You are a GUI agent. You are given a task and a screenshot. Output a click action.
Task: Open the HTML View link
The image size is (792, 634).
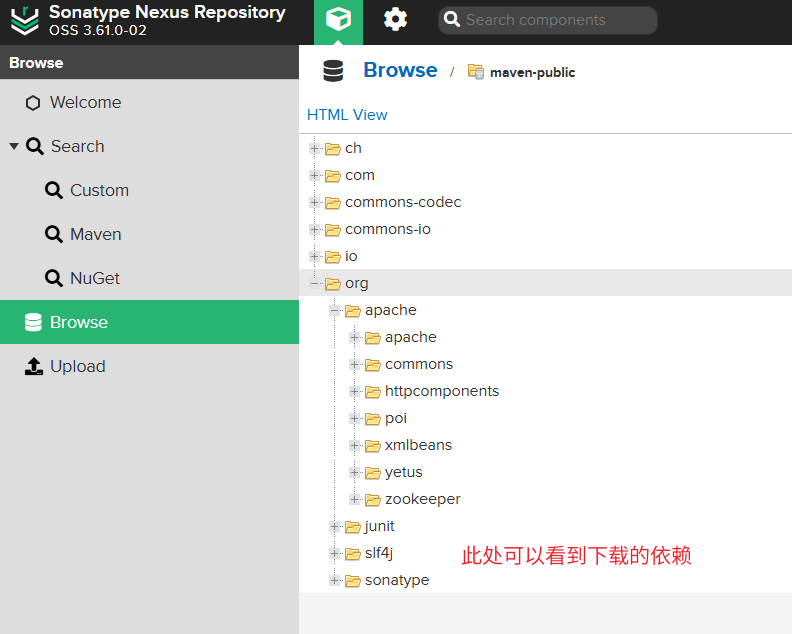click(347, 115)
